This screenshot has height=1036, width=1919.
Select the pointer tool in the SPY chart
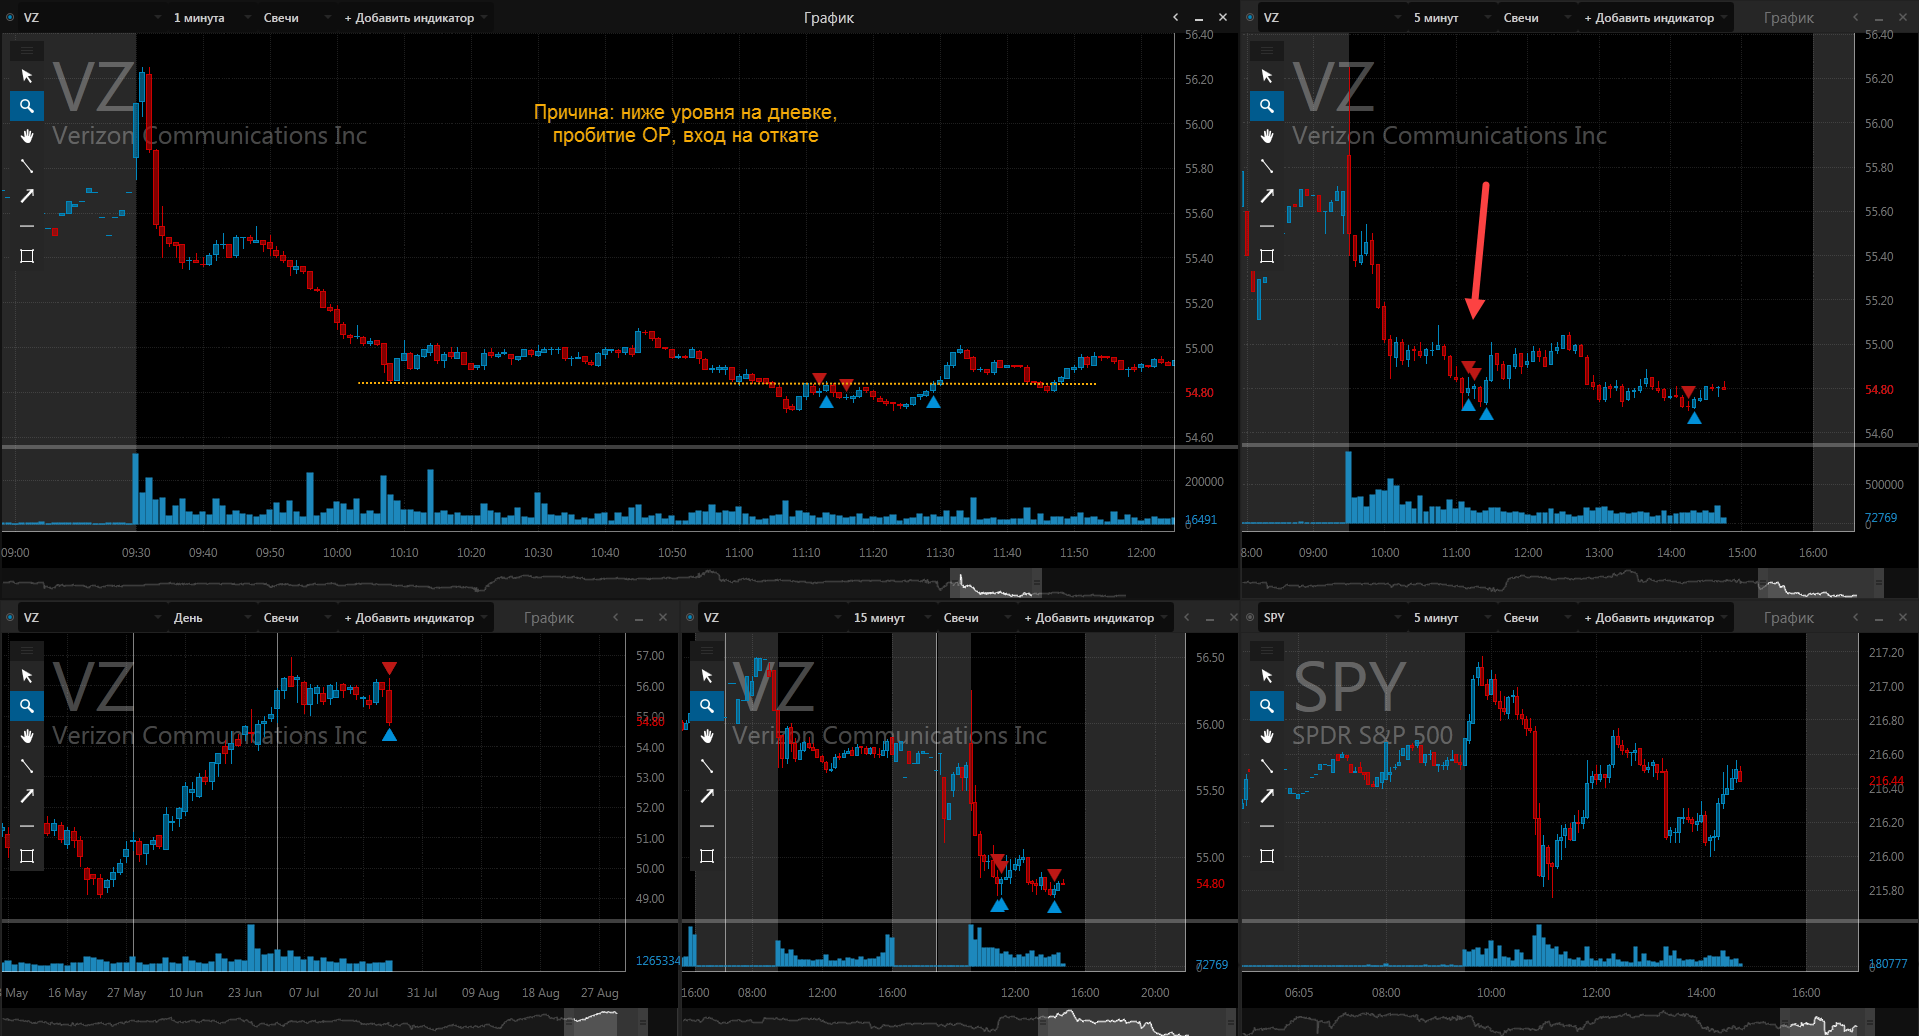coord(1267,676)
